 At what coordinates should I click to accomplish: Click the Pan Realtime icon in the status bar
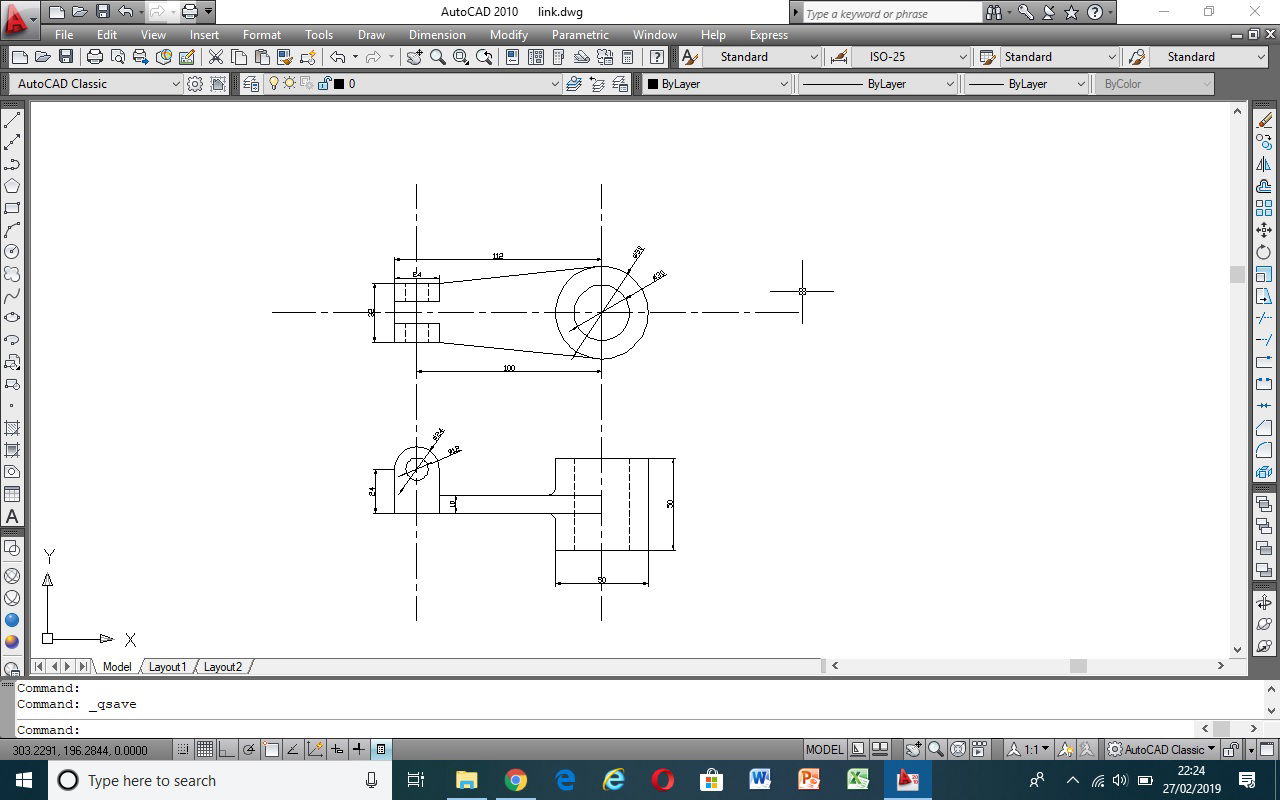912,748
